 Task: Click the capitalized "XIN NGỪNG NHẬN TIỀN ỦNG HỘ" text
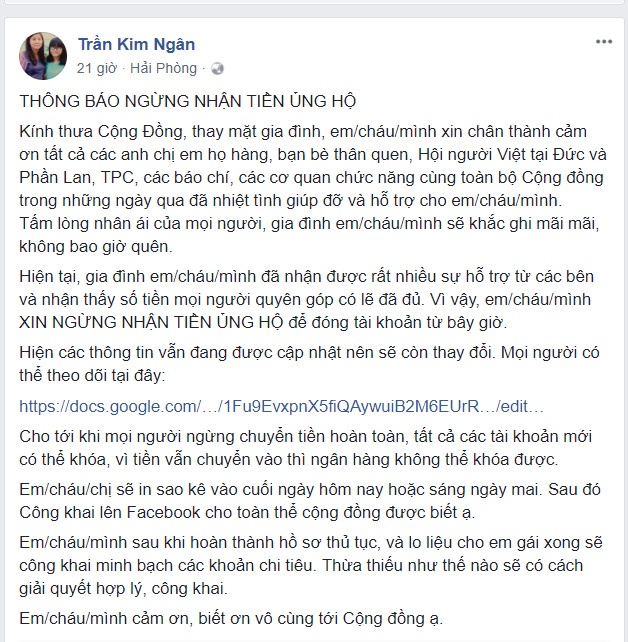tap(151, 323)
